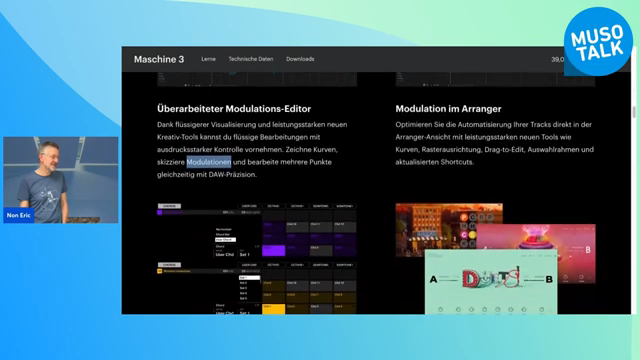640x360 pixels.
Task: Click the mint green Duets plugin image
Action: [x=491, y=282]
